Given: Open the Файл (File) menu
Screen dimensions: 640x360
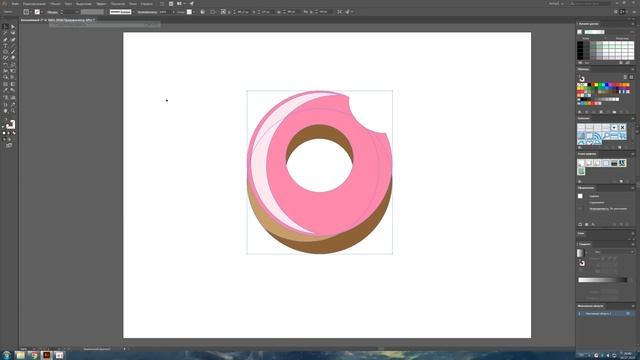Looking at the screenshot, I should pyautogui.click(x=16, y=4).
